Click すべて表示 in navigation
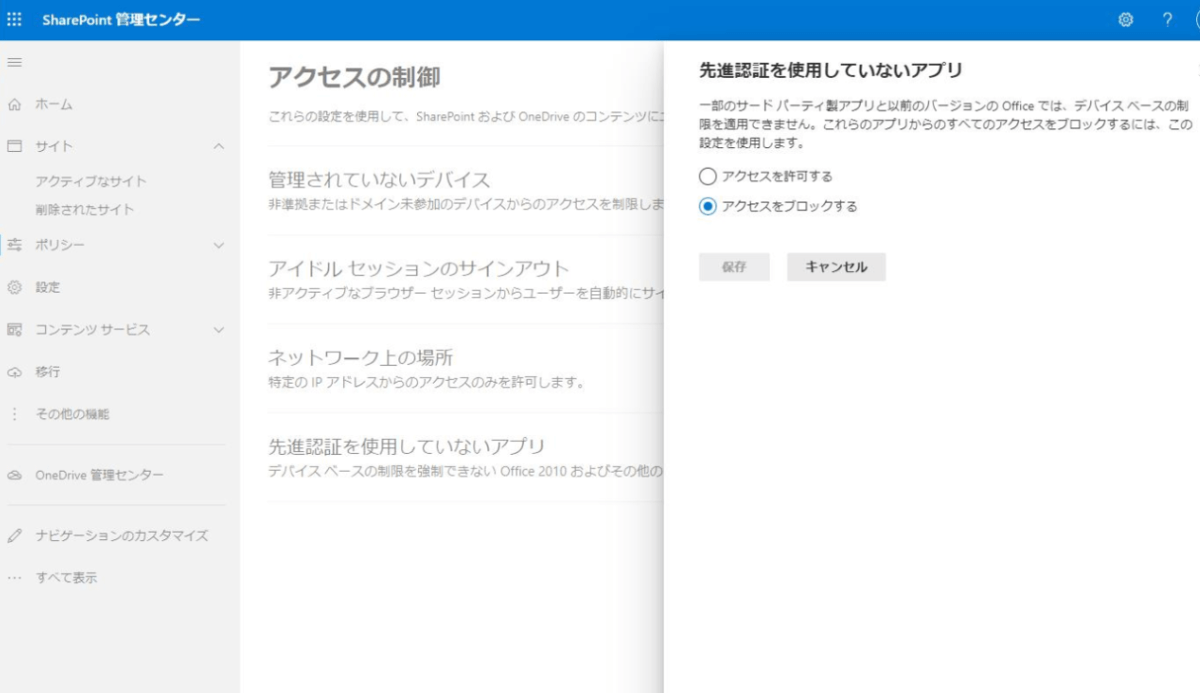This screenshot has width=1200, height=693. click(66, 578)
